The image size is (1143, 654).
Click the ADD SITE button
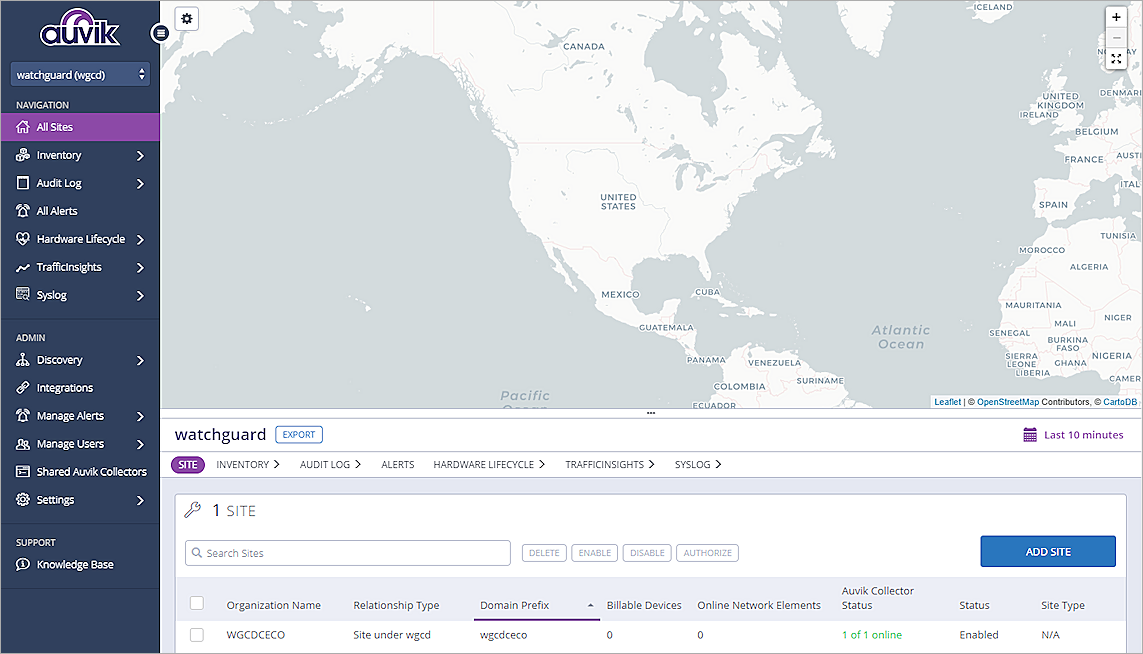[x=1047, y=551]
